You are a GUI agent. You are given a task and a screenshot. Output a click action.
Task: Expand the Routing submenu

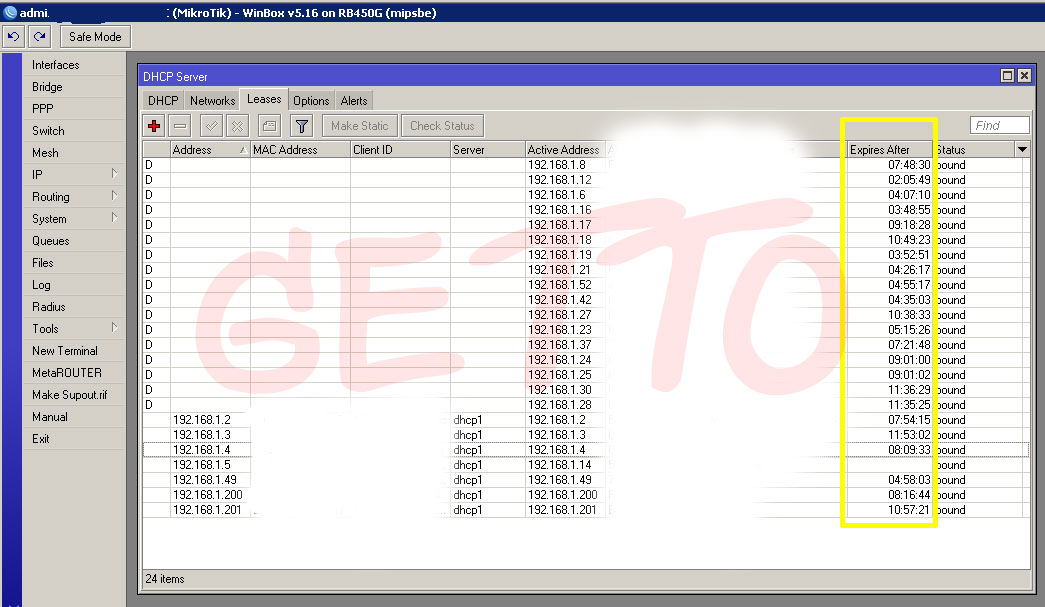[75, 197]
